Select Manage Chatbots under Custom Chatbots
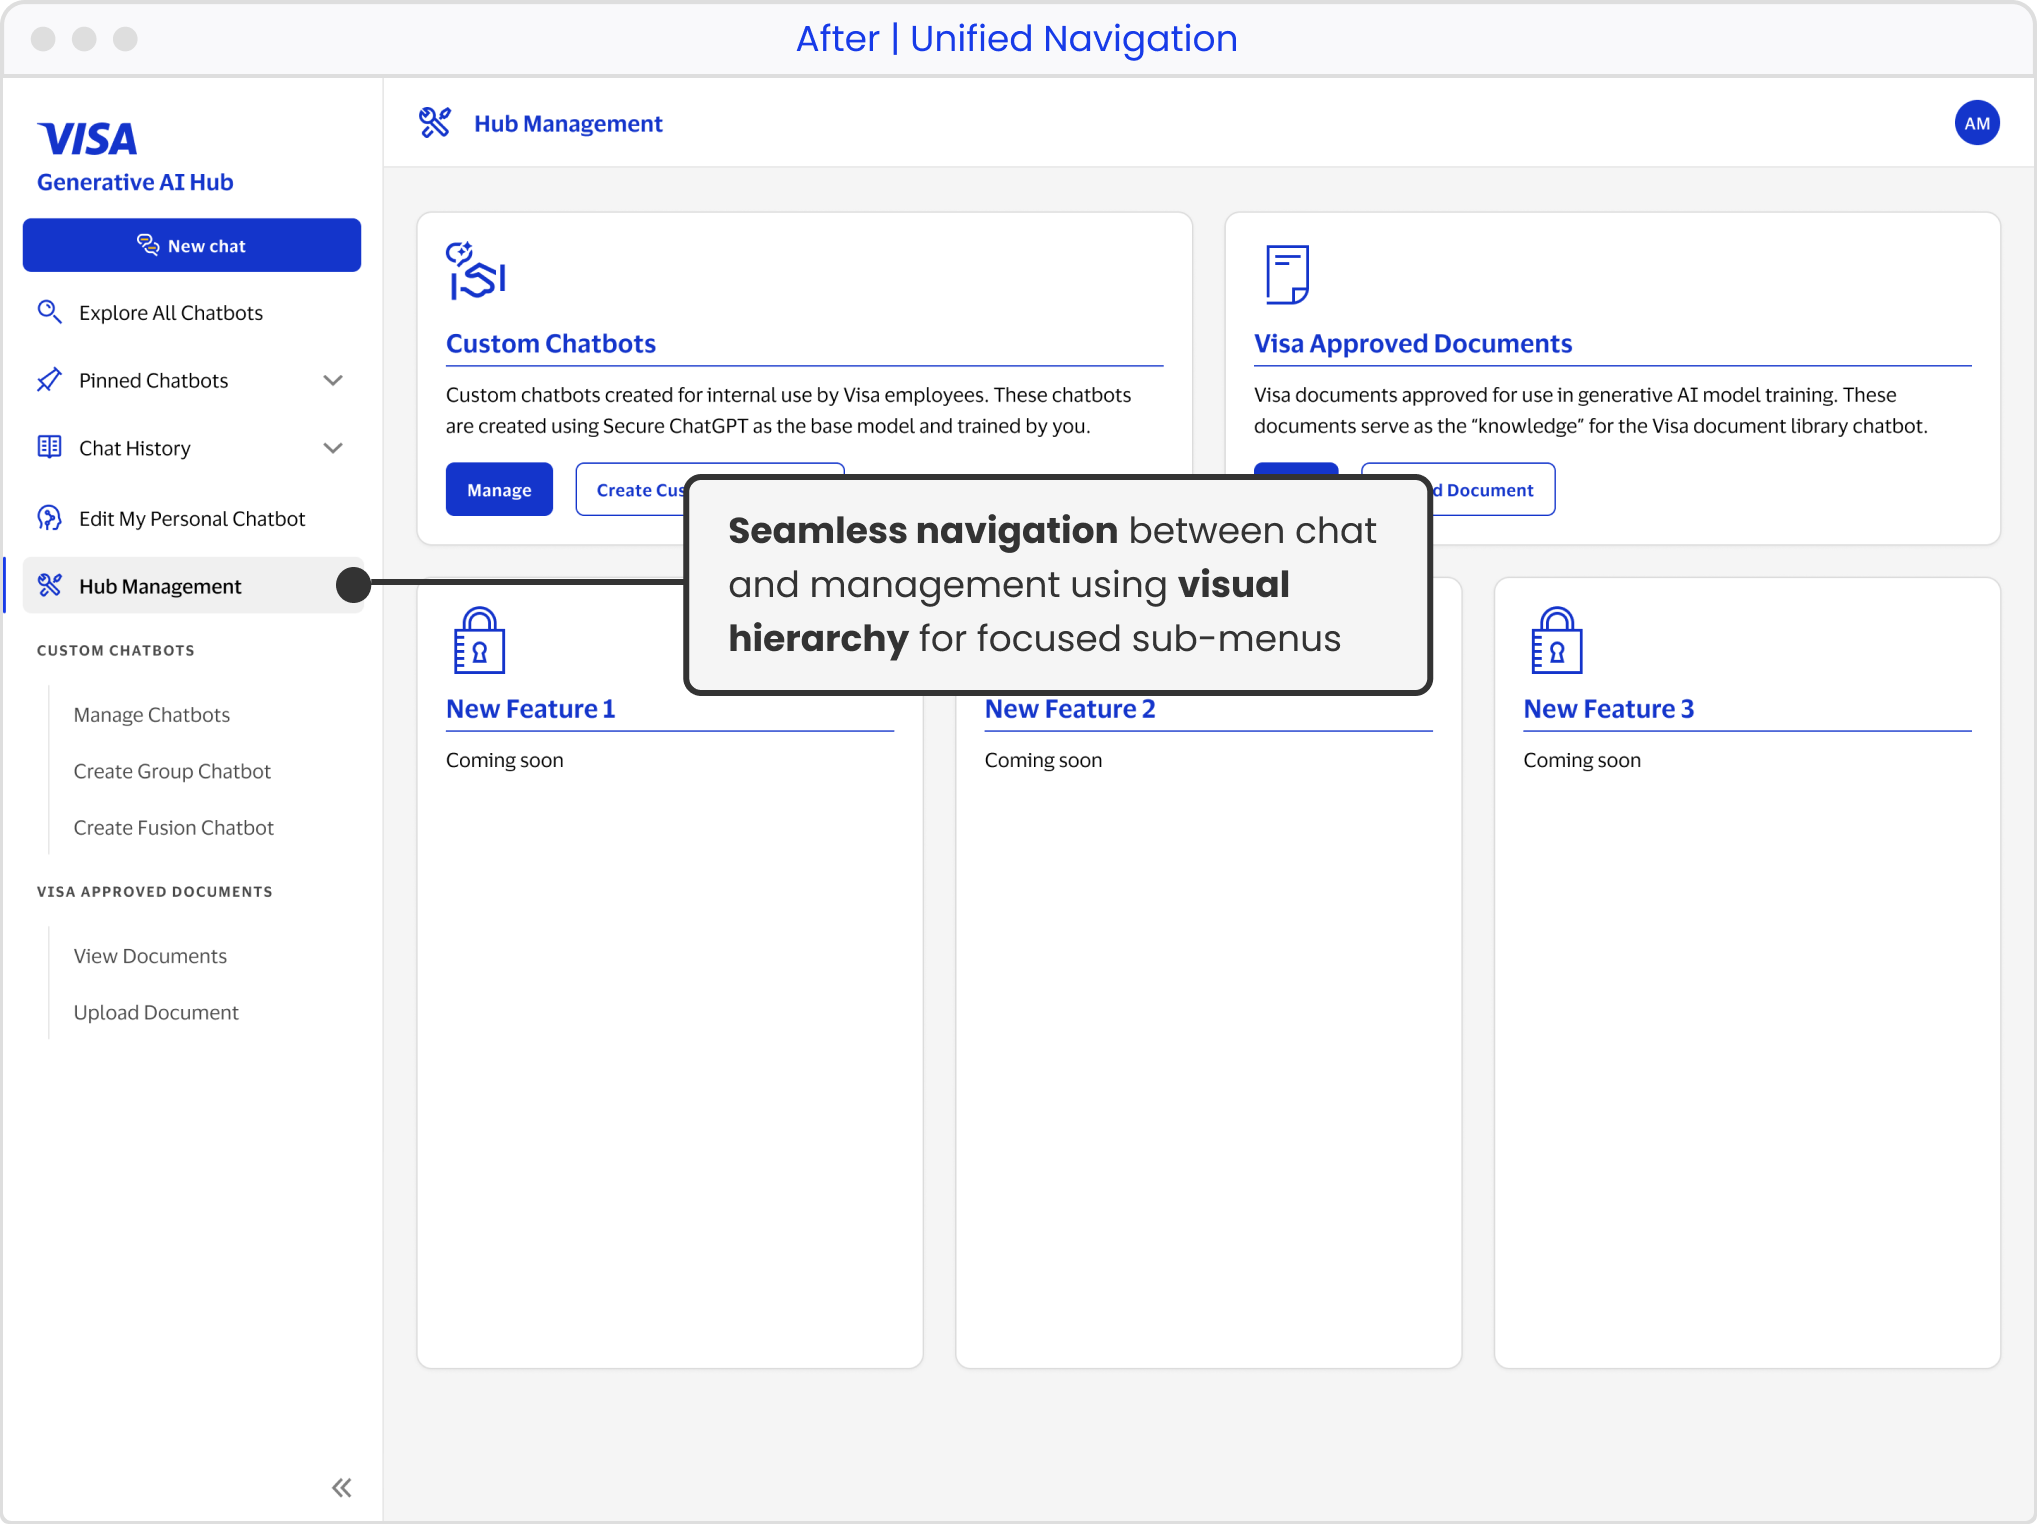2037x1524 pixels. [x=151, y=714]
